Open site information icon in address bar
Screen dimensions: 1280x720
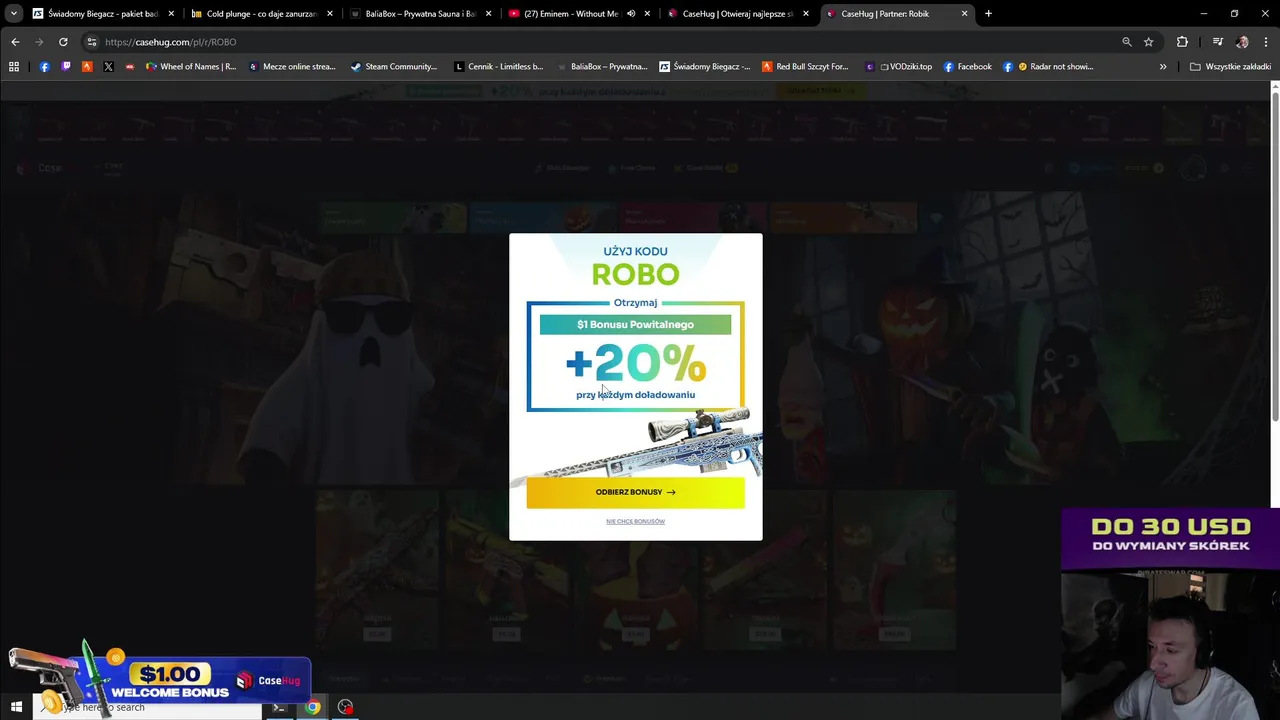[x=91, y=42]
